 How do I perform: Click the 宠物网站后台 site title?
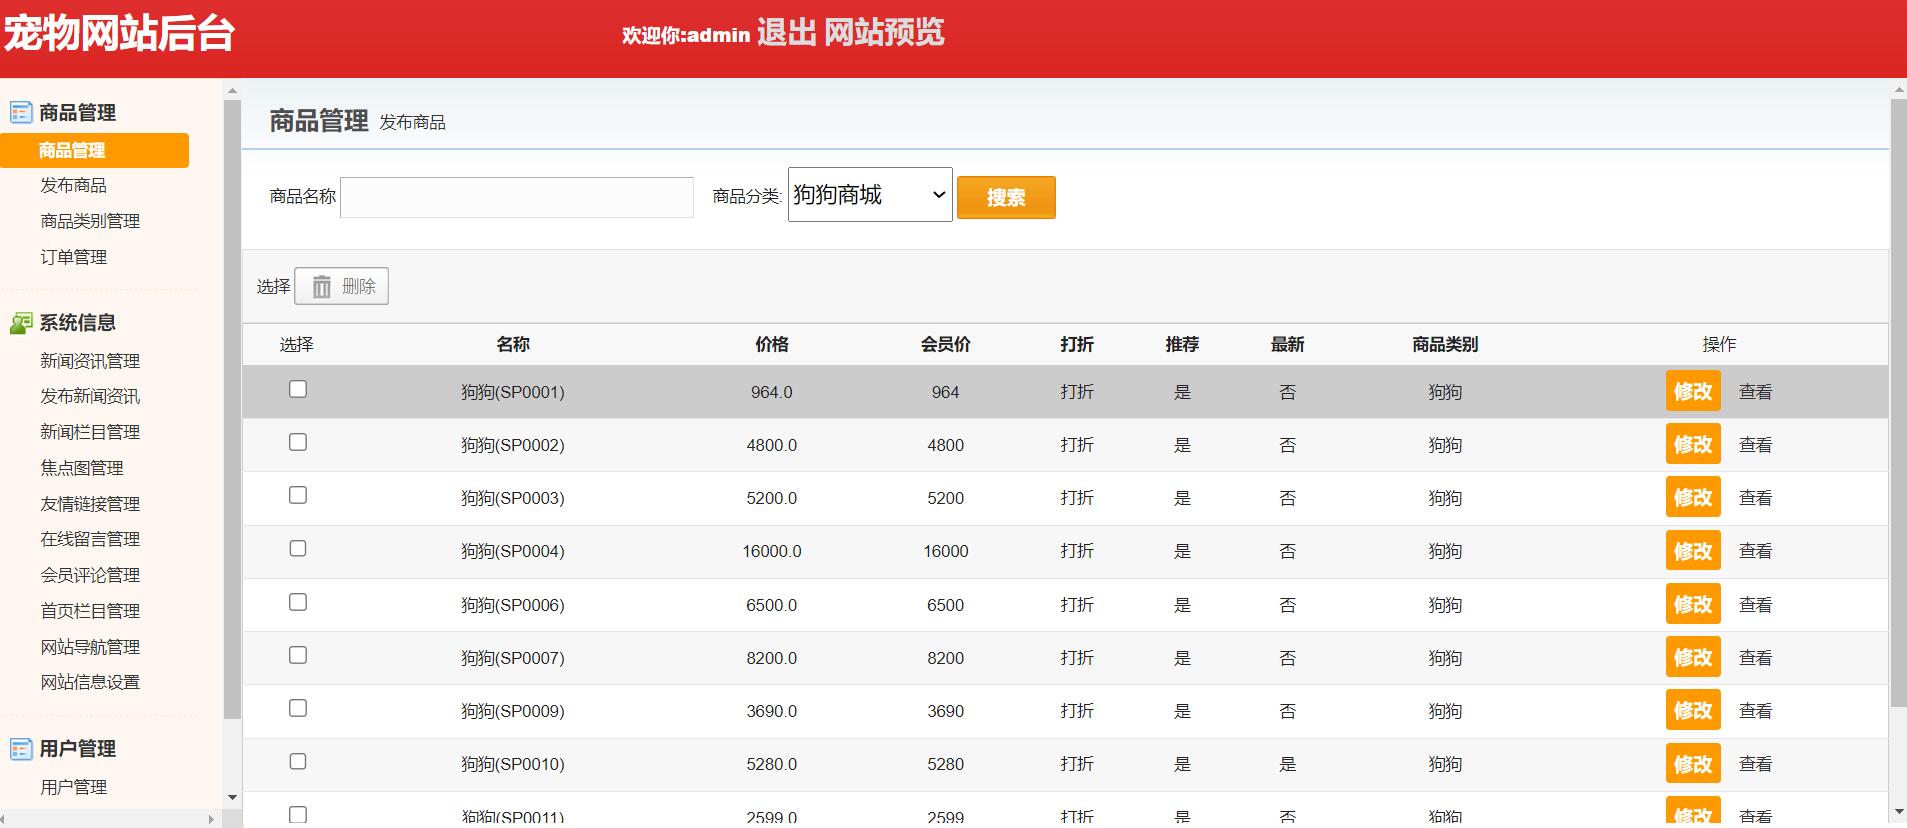119,33
